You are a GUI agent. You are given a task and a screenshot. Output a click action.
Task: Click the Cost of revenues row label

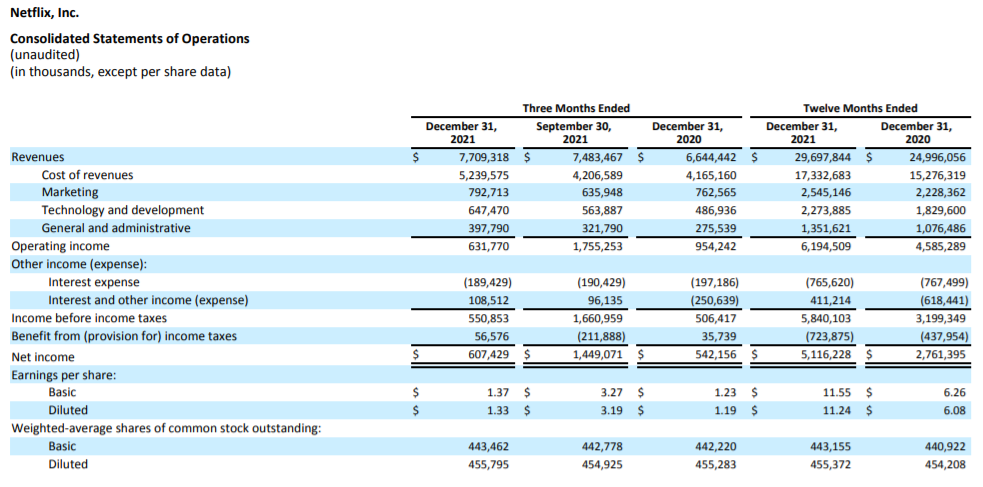pyautogui.click(x=87, y=175)
